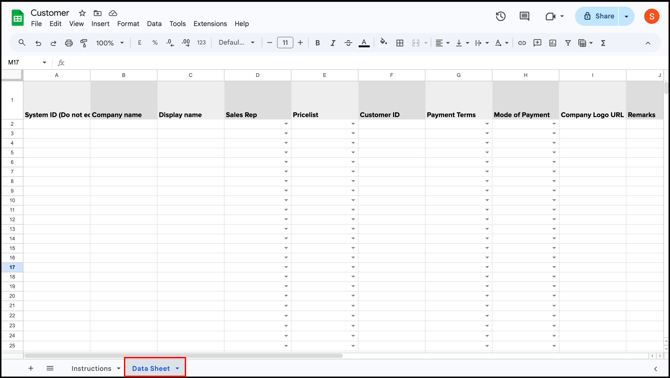The height and width of the screenshot is (378, 670).
Task: Open the all sheets list
Action: [50, 368]
